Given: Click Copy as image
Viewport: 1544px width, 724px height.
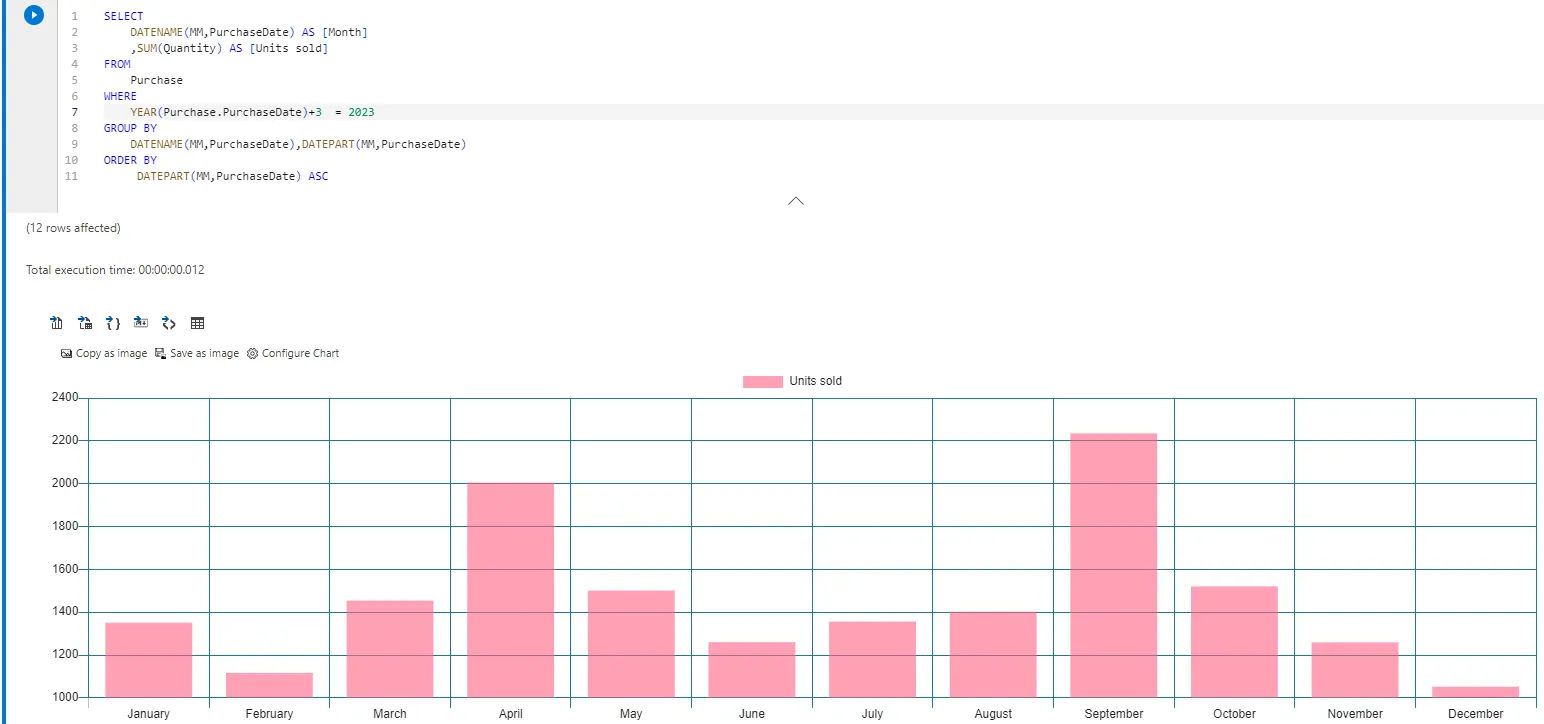Looking at the screenshot, I should (x=104, y=353).
